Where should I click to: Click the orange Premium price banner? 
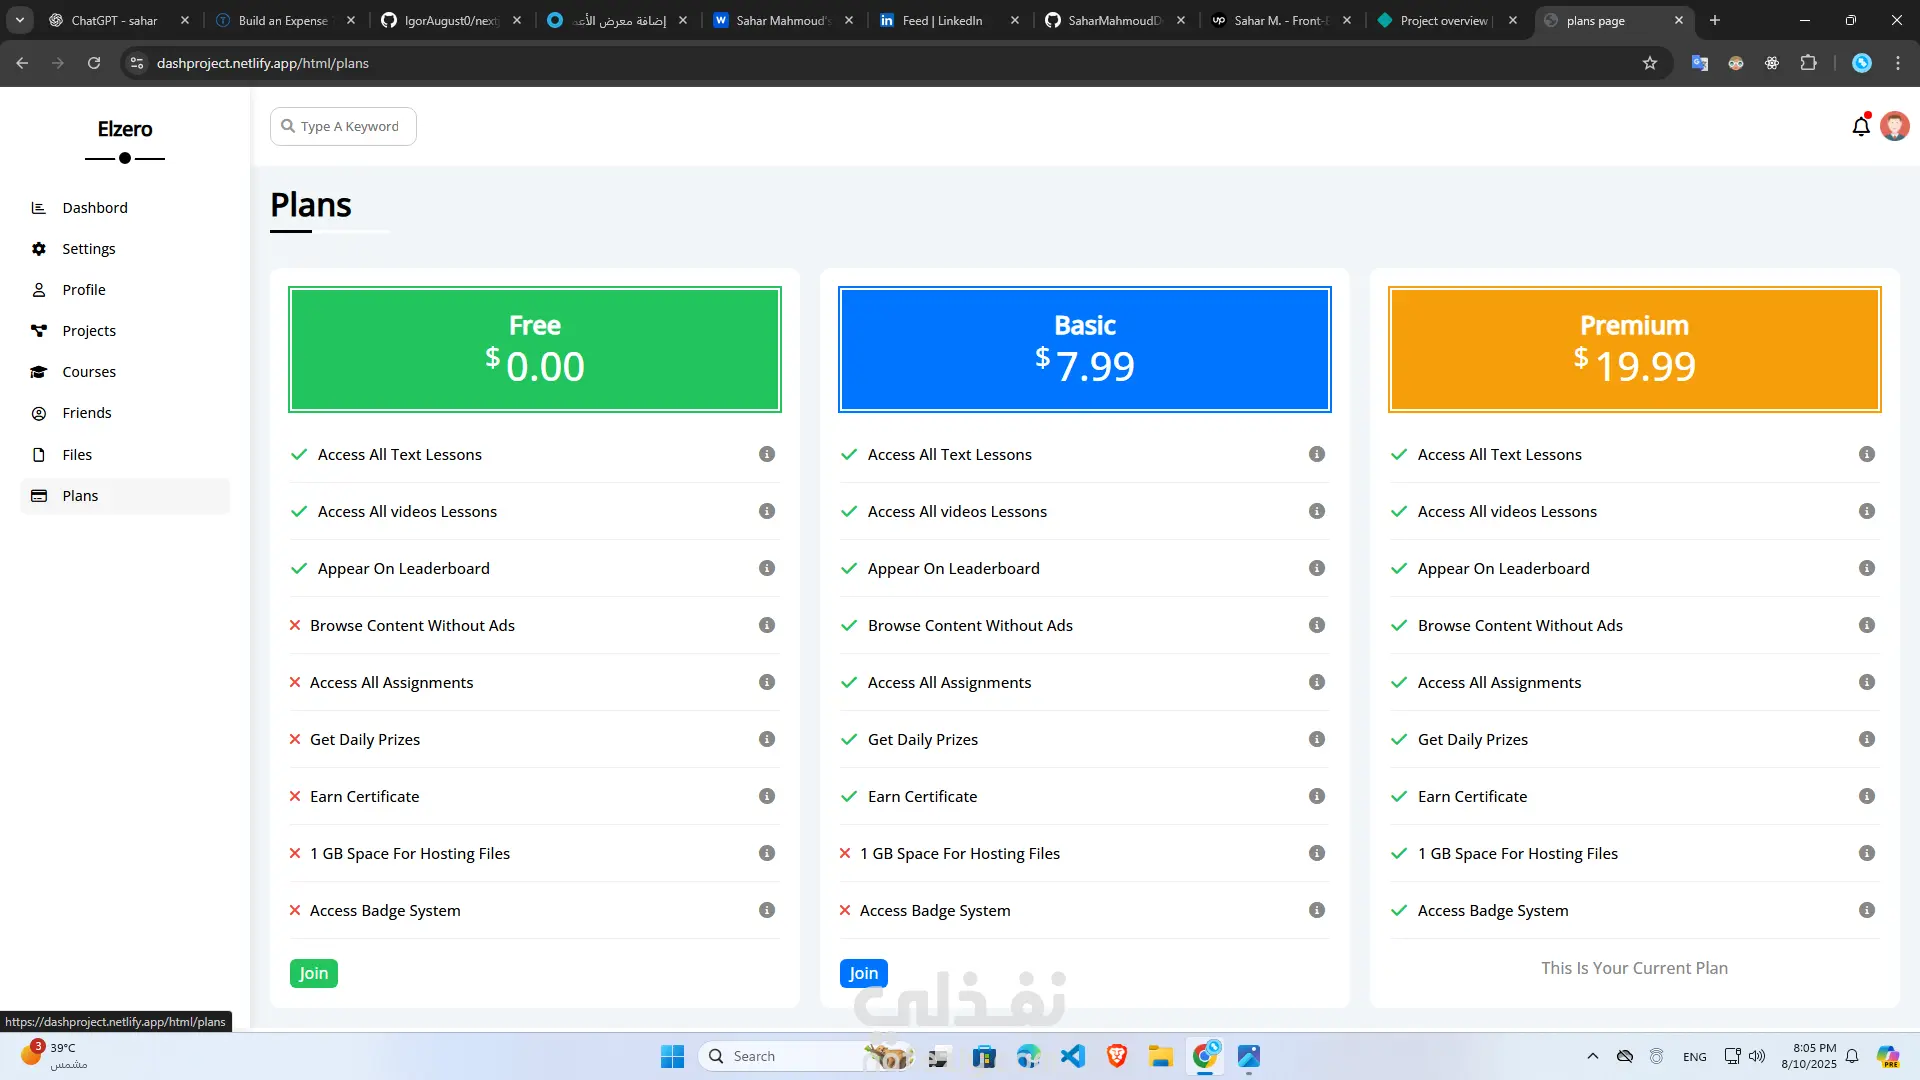(x=1634, y=349)
